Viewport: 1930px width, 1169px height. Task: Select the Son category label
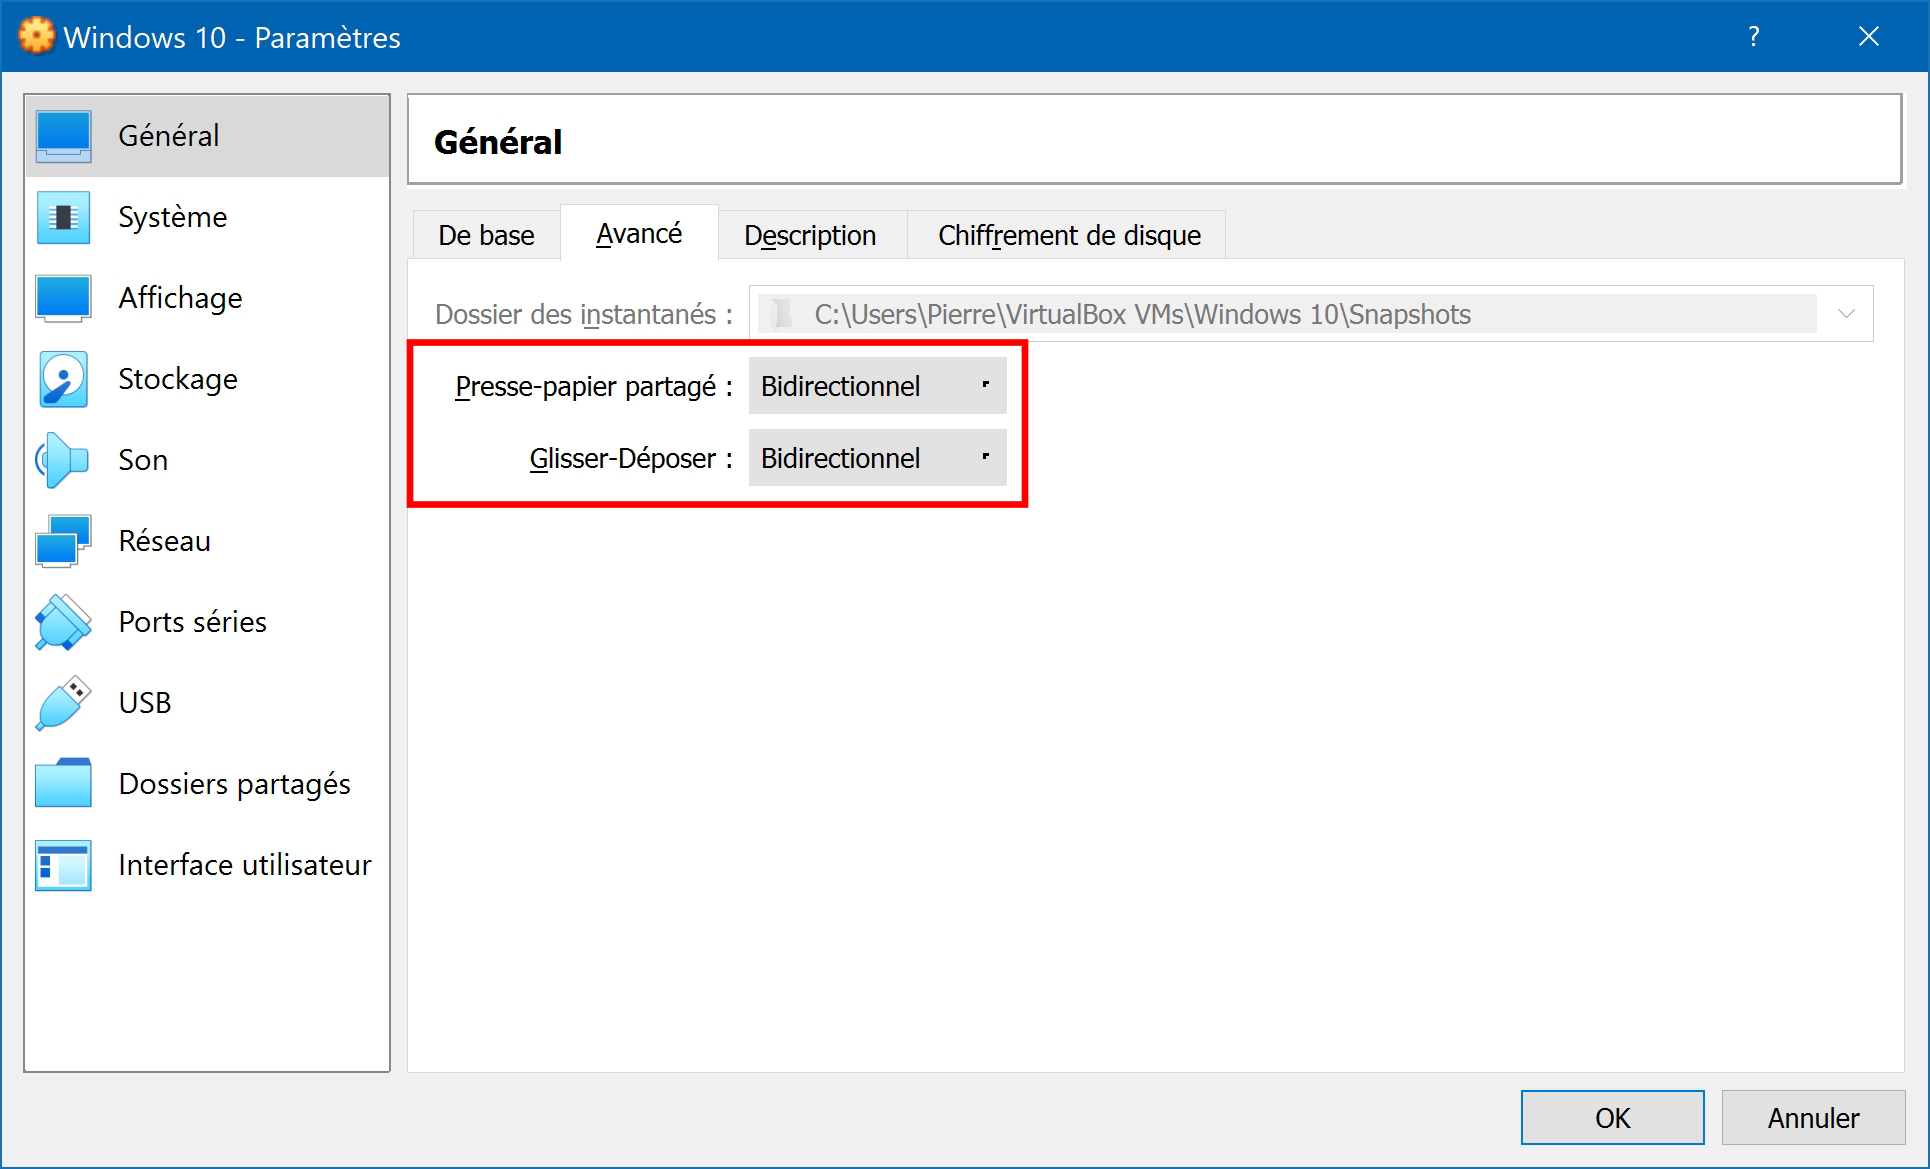tap(143, 460)
